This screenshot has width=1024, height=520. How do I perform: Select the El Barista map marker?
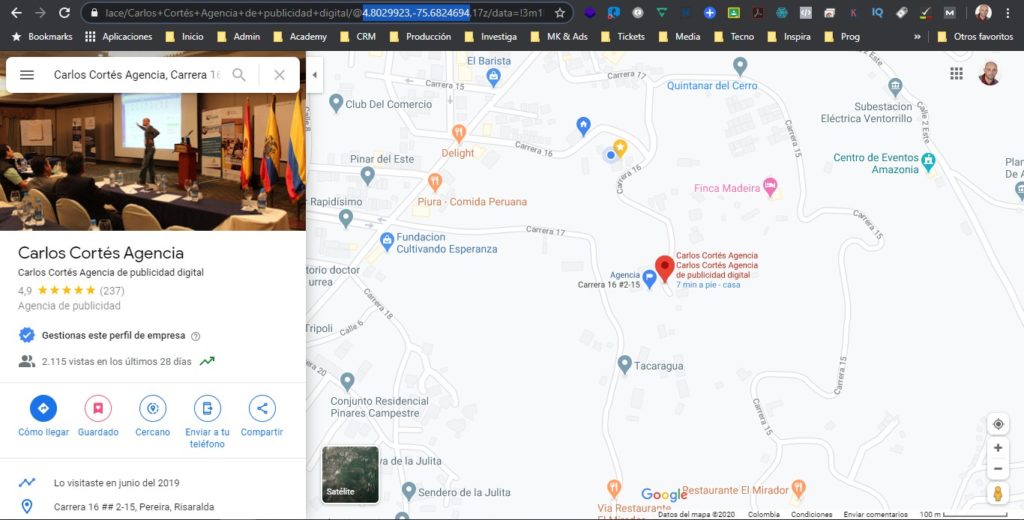[x=494, y=78]
